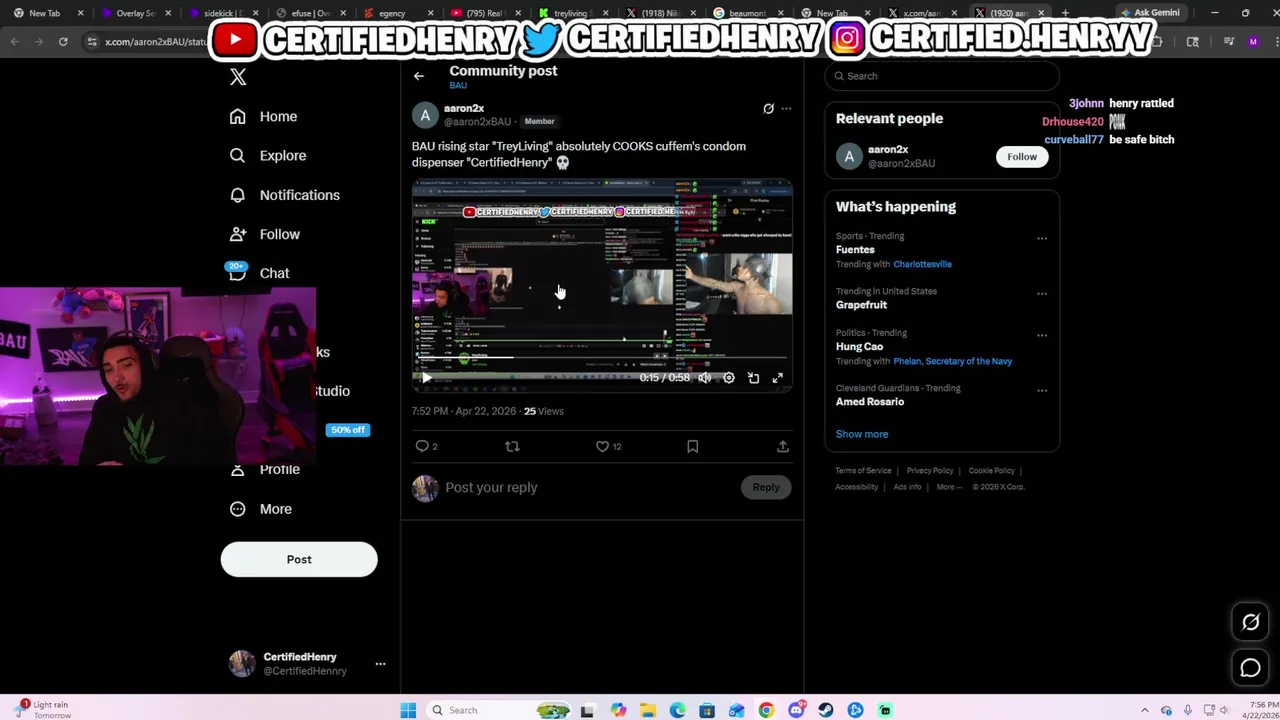Image resolution: width=1280 pixels, height=720 pixels.
Task: Click the X Search box
Action: pos(942,76)
